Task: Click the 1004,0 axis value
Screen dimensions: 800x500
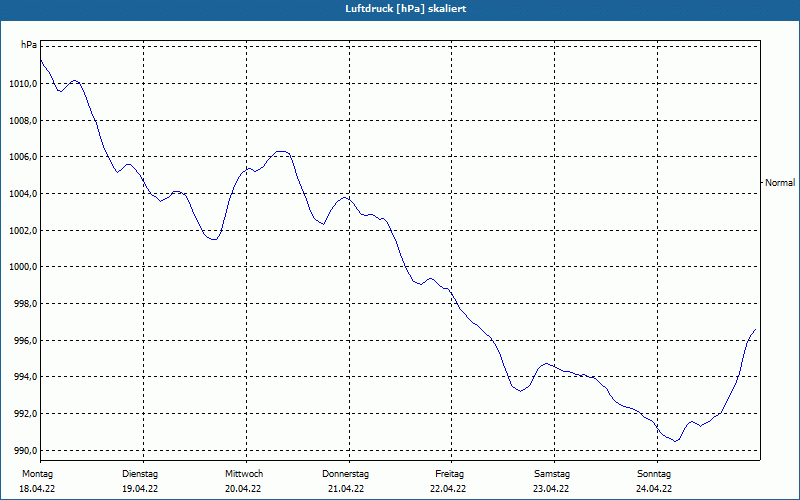Action: click(x=23, y=194)
